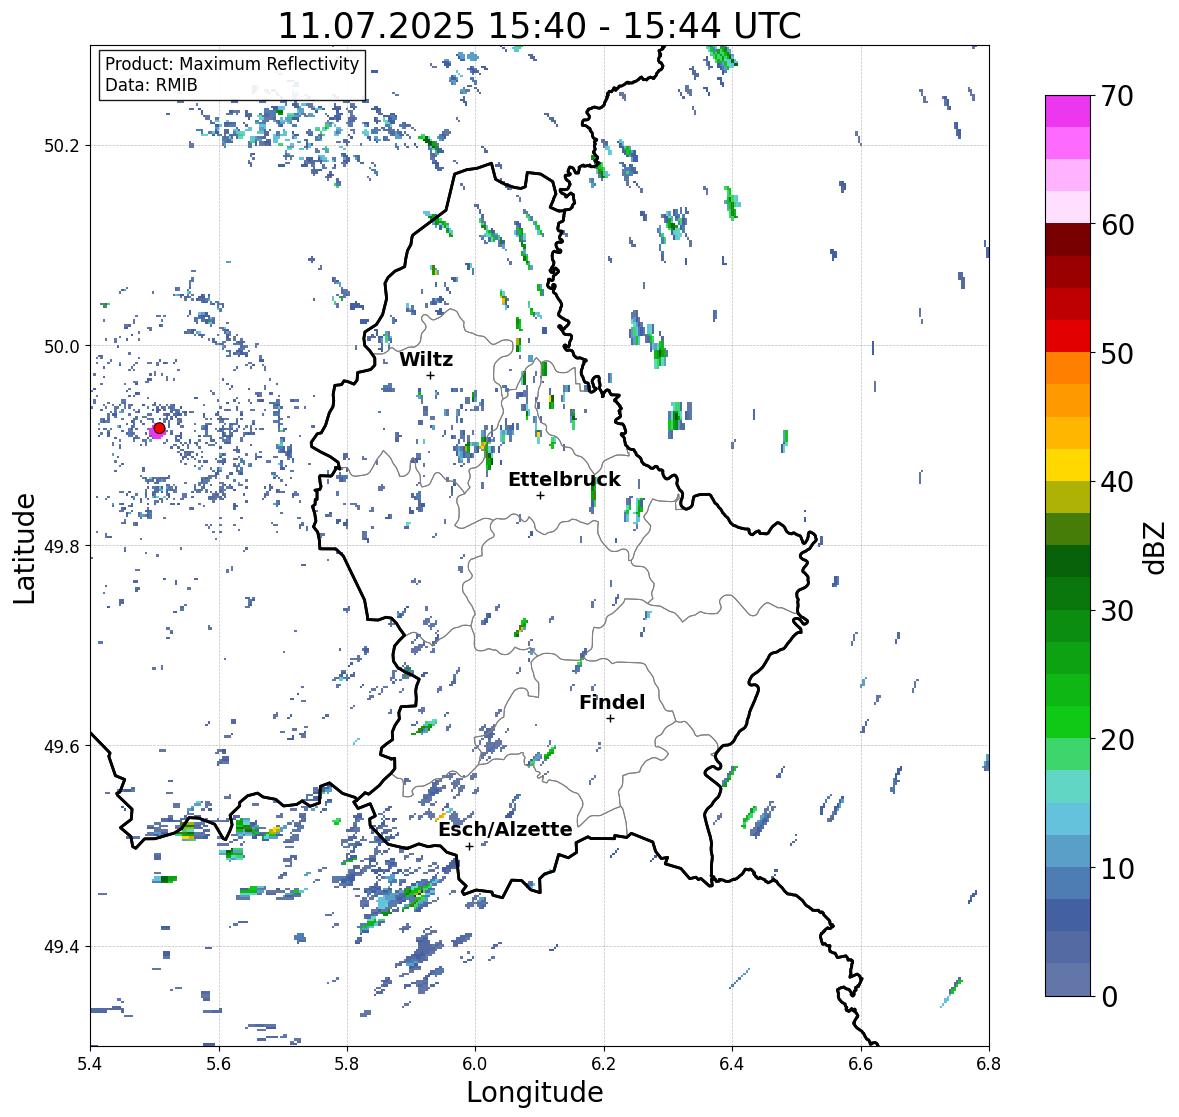Click the 50.2 latitude tick label
Image resolution: width=1179 pixels, height=1117 pixels.
[62, 146]
